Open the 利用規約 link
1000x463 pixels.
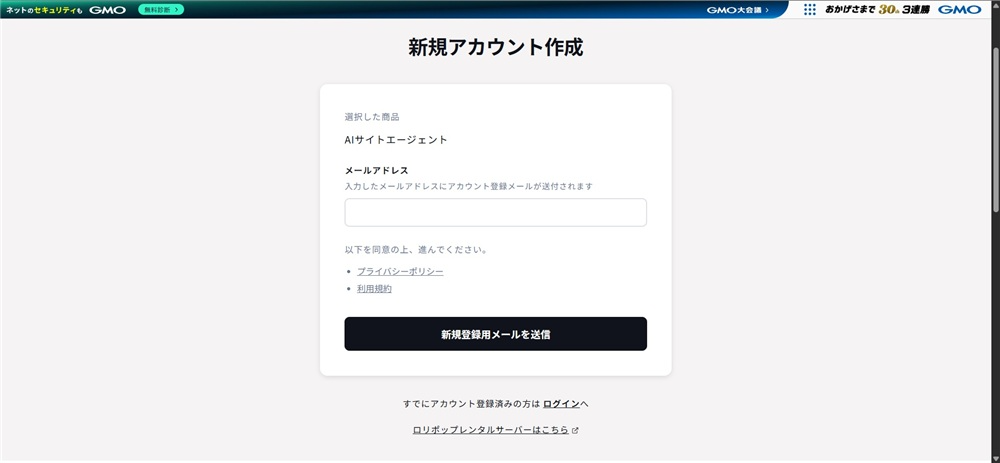click(x=374, y=289)
